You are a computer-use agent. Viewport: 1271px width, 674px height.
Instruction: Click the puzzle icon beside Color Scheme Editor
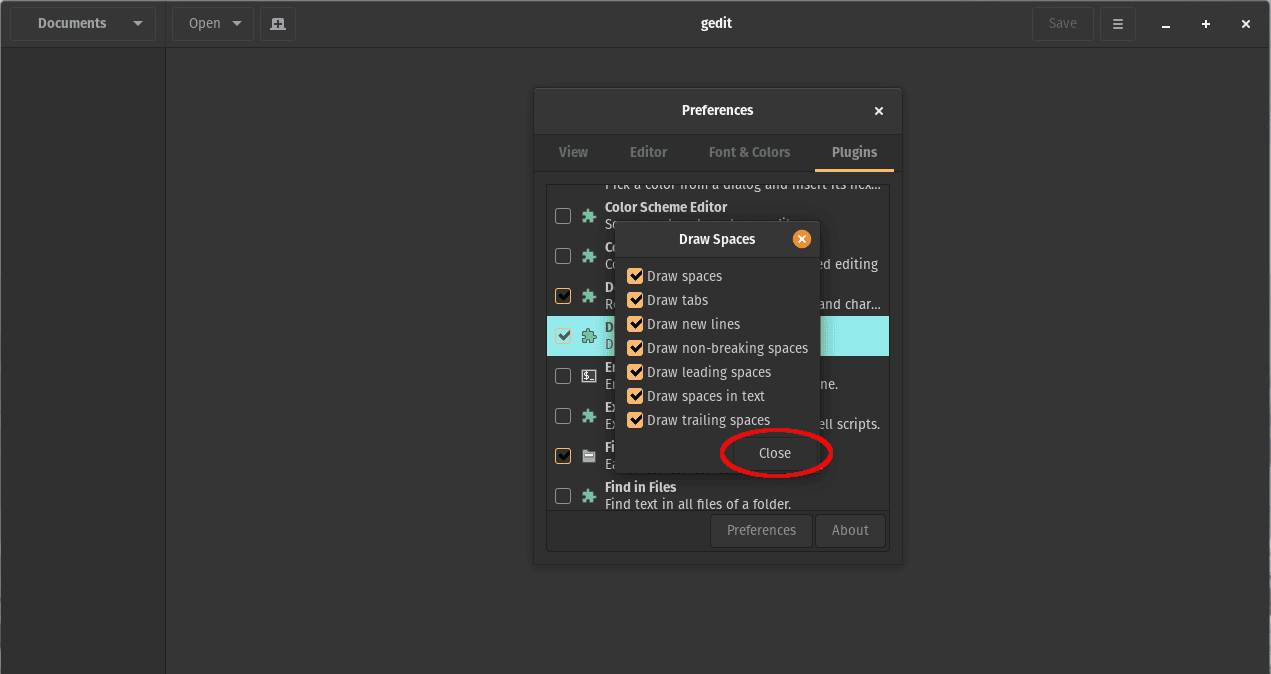(x=589, y=216)
